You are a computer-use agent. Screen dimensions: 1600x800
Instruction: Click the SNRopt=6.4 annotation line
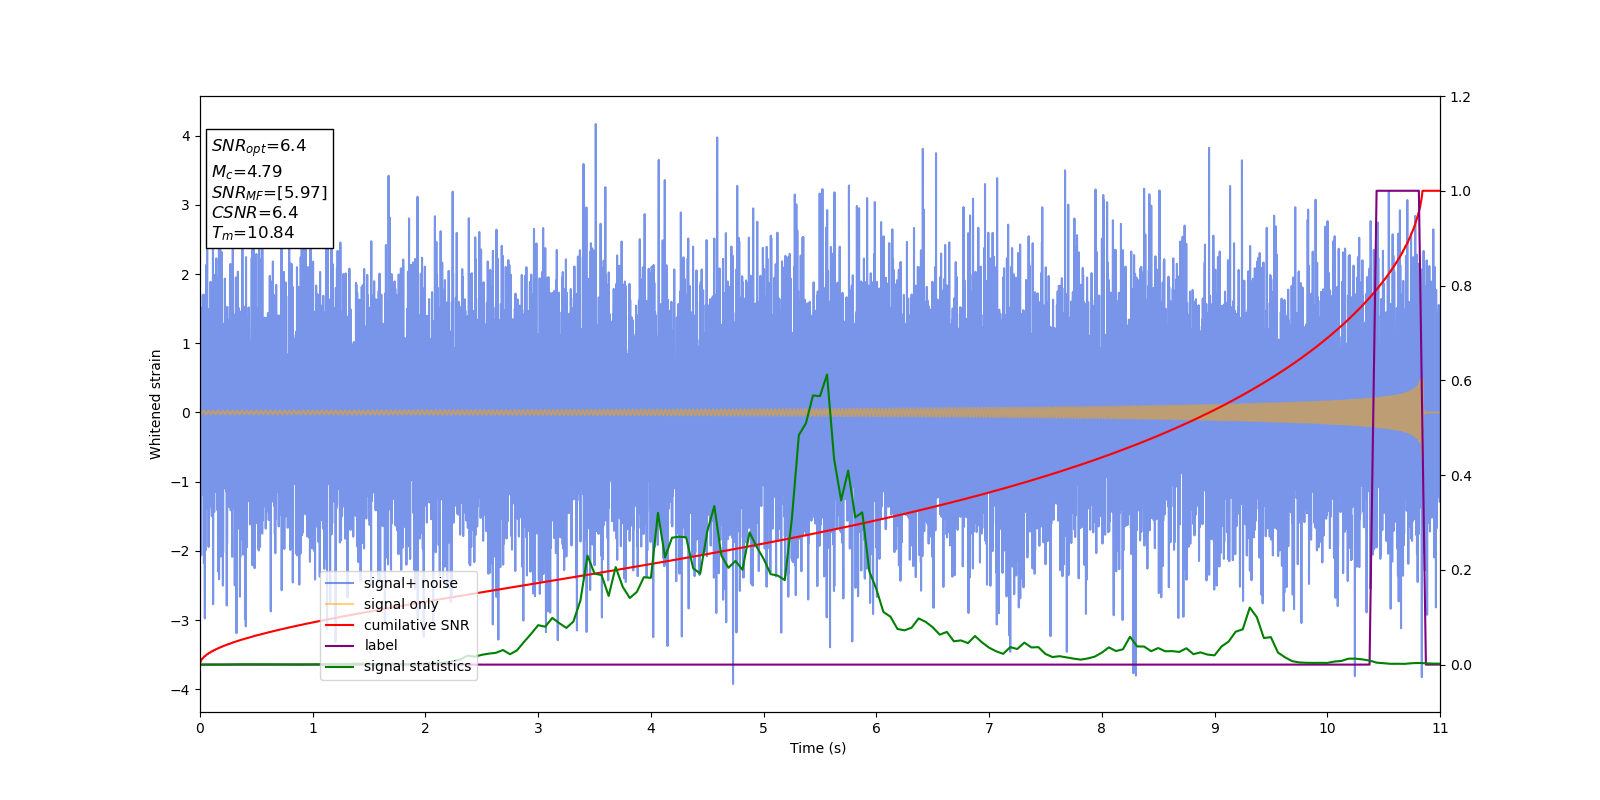coord(259,146)
